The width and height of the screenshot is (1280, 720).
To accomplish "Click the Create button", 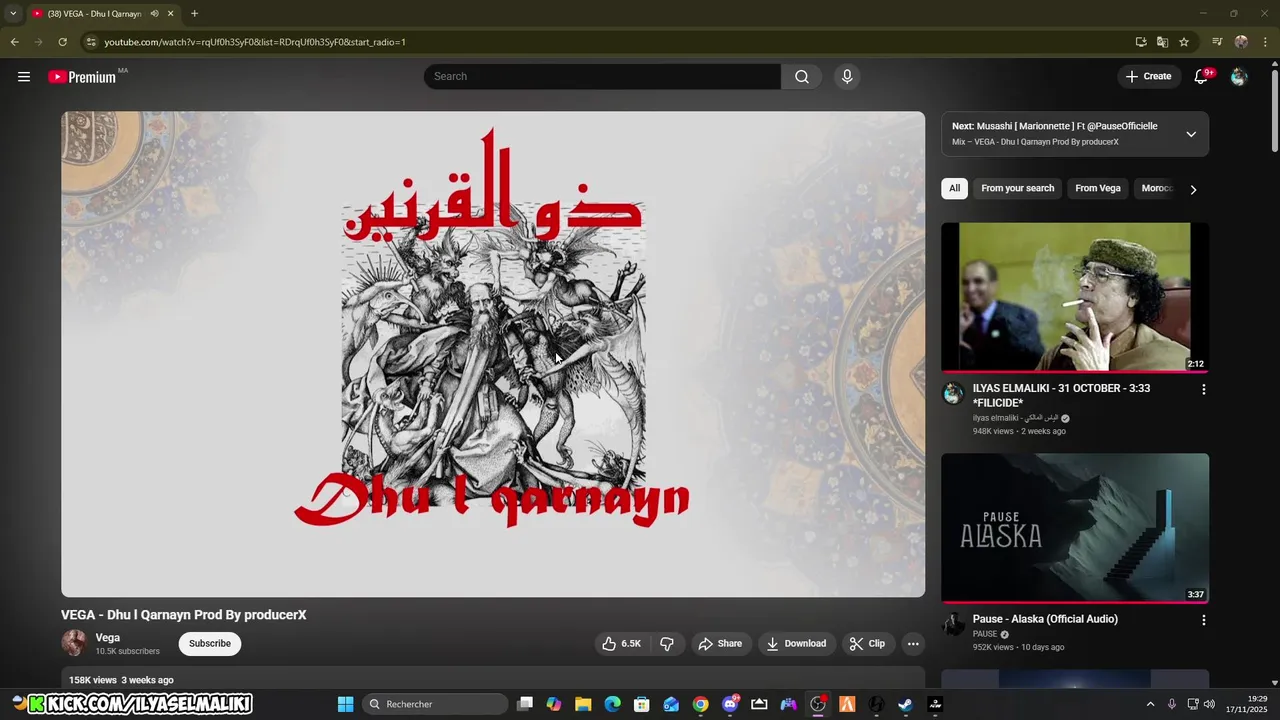I will coord(1148,77).
